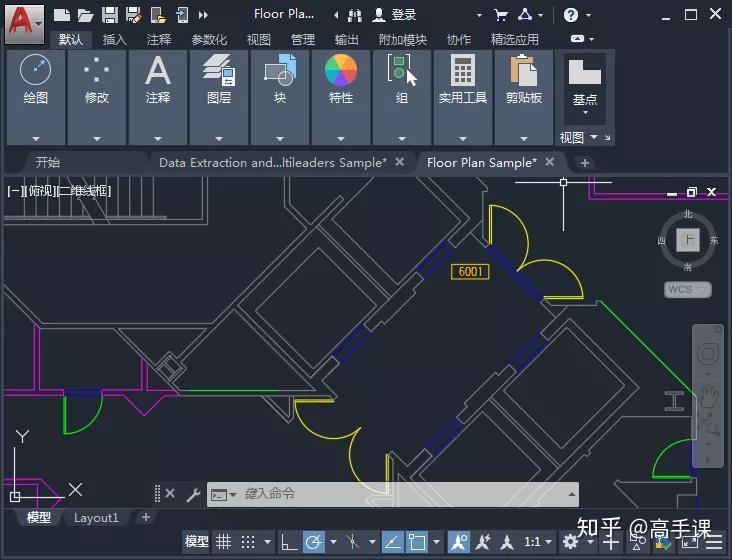The image size is (732, 560).
Task: Click the 登录 sign-in button
Action: (x=403, y=14)
